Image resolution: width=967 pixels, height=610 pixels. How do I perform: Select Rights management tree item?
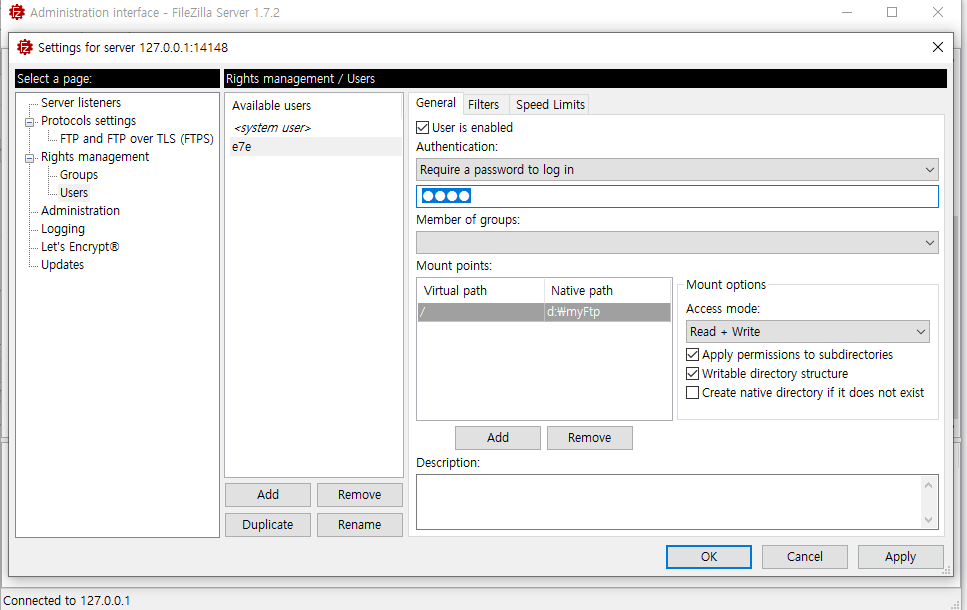[95, 157]
